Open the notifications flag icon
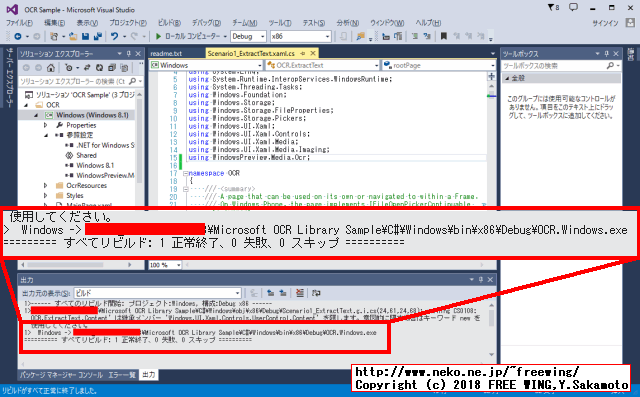 click(x=553, y=7)
